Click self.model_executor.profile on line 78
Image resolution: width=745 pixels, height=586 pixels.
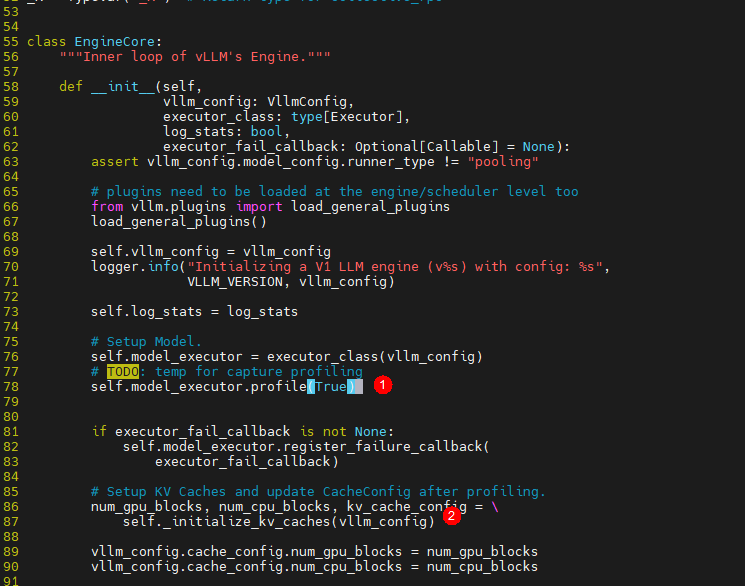tap(199, 387)
